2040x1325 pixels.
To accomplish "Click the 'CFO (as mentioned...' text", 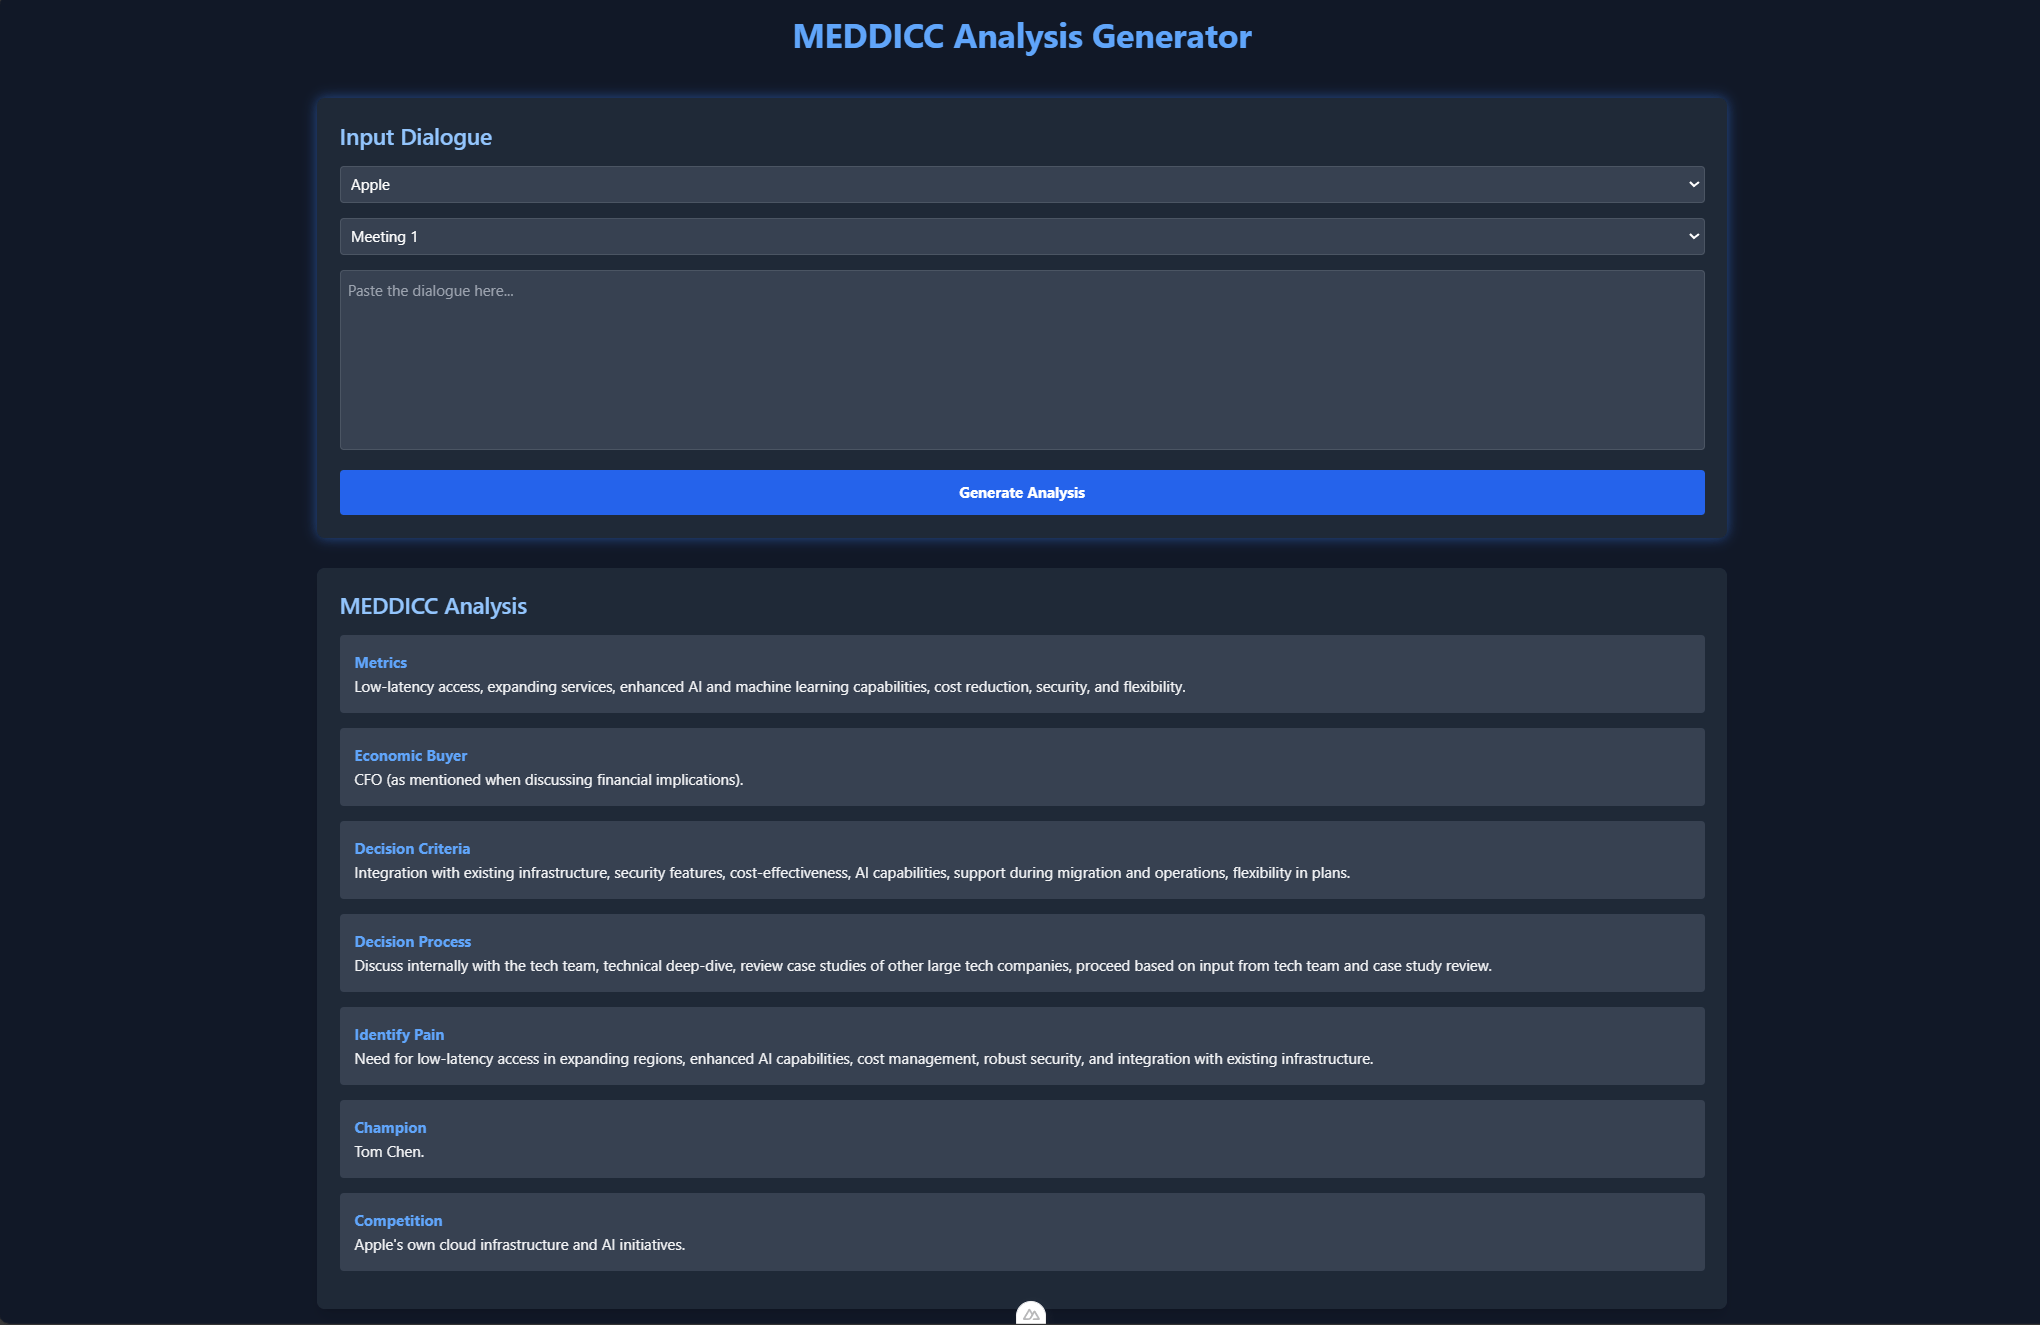I will tap(549, 780).
